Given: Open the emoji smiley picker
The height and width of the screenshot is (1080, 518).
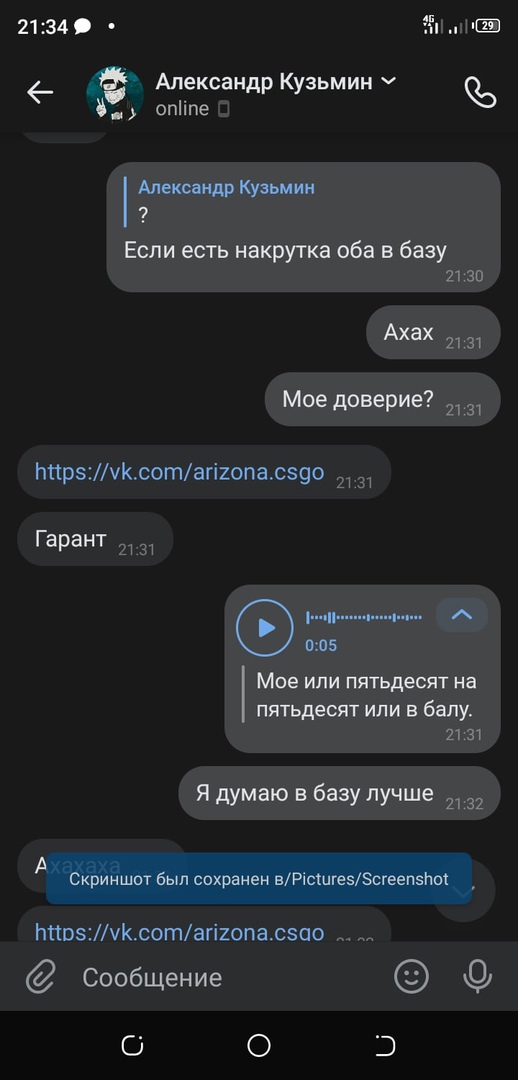Looking at the screenshot, I should pos(411,977).
